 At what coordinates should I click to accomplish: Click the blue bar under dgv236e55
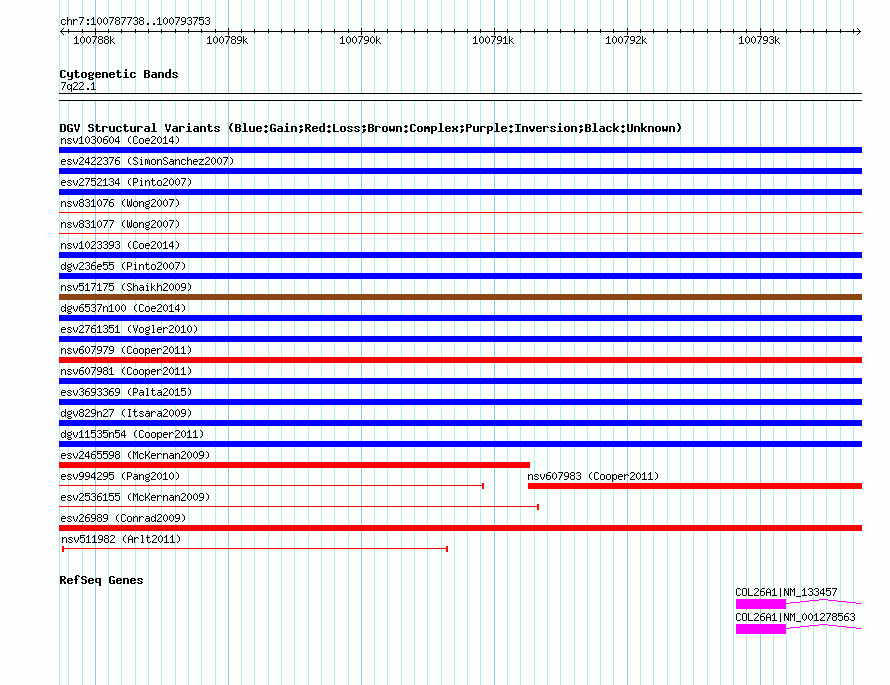point(460,276)
